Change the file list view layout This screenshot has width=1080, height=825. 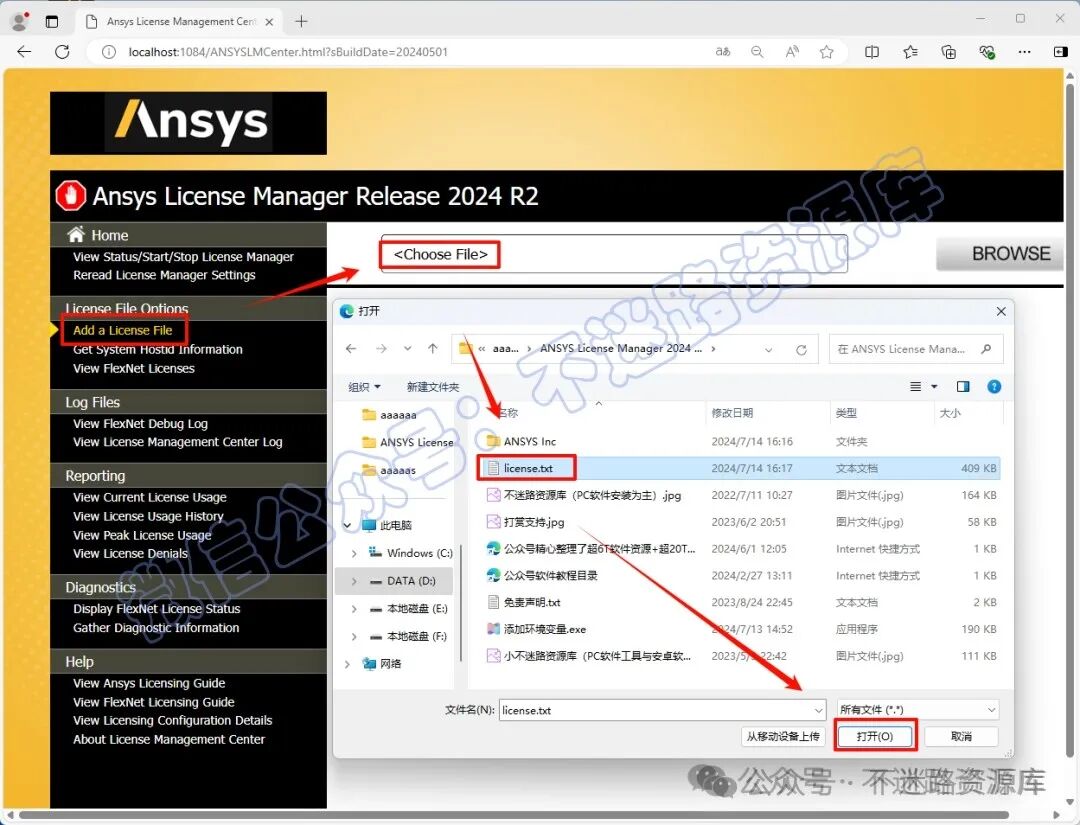coord(915,386)
